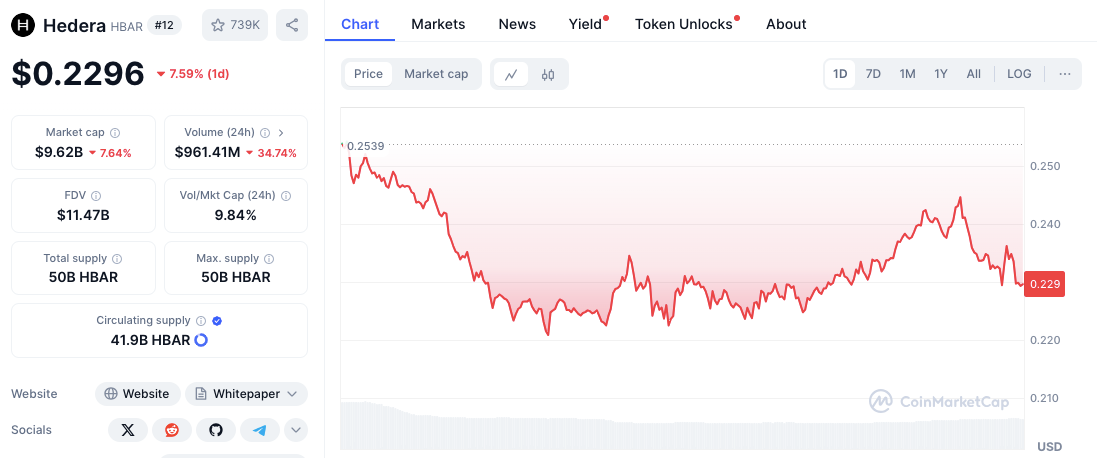Image resolution: width=1097 pixels, height=458 pixels.
Task: Click the circulating supply progress ring
Action: tap(201, 340)
